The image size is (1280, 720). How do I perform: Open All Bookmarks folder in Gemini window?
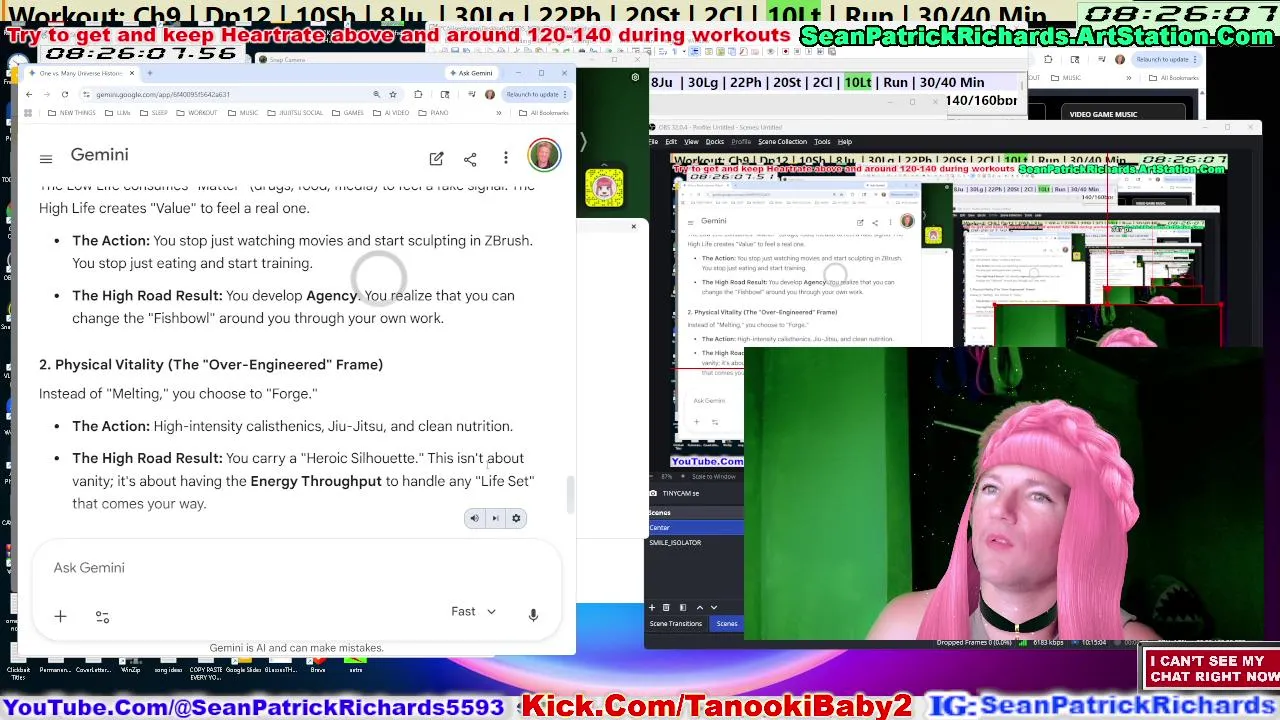click(x=545, y=113)
